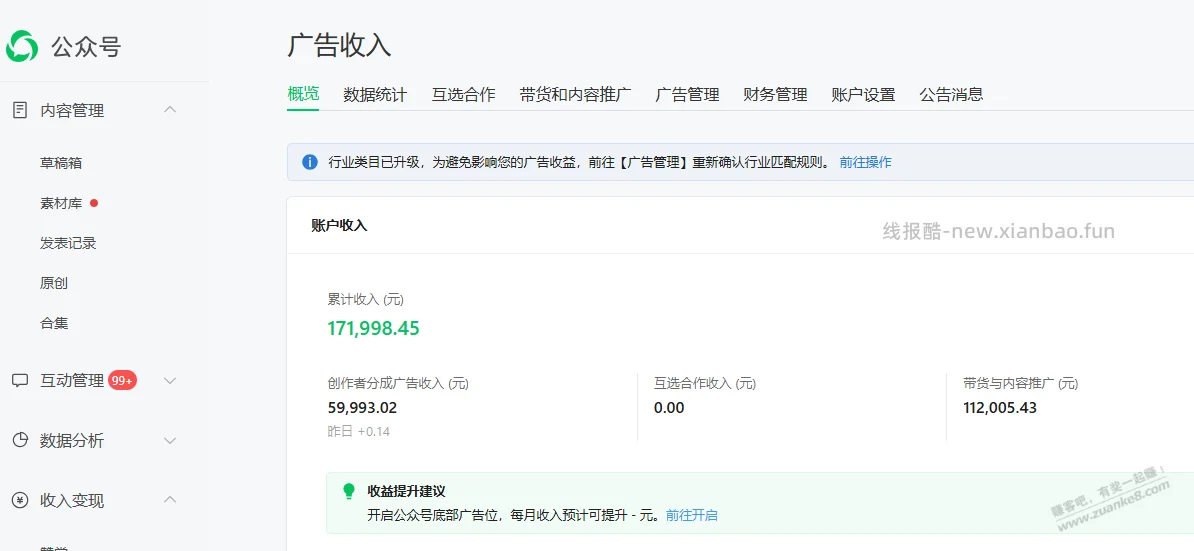
Task: Select the 概览 tab
Action: (303, 94)
